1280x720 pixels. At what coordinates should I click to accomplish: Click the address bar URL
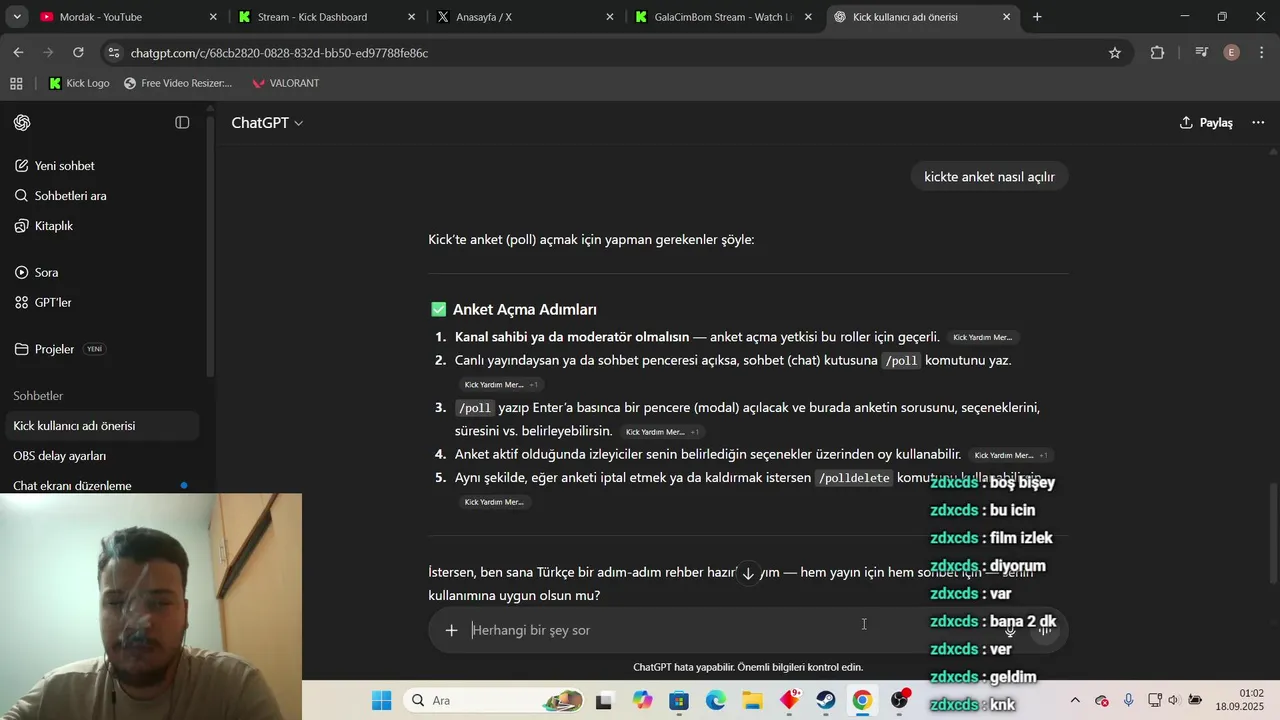279,53
